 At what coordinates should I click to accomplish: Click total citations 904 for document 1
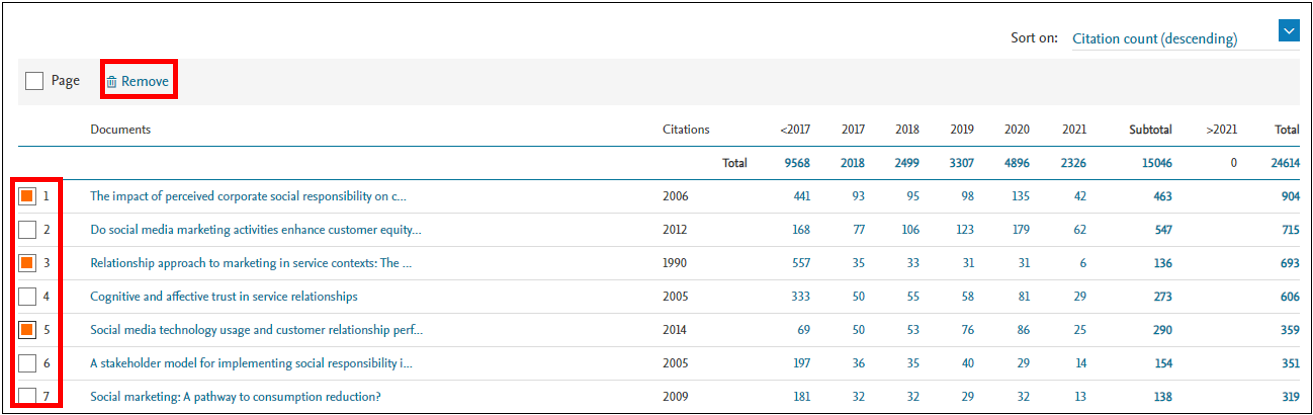click(1288, 196)
